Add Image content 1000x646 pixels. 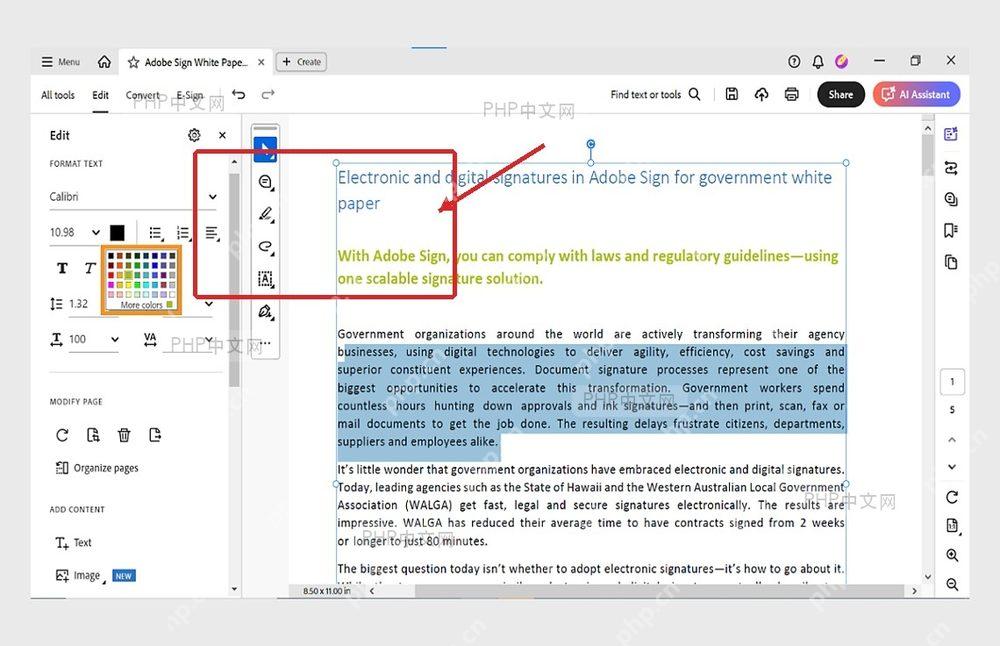80,575
